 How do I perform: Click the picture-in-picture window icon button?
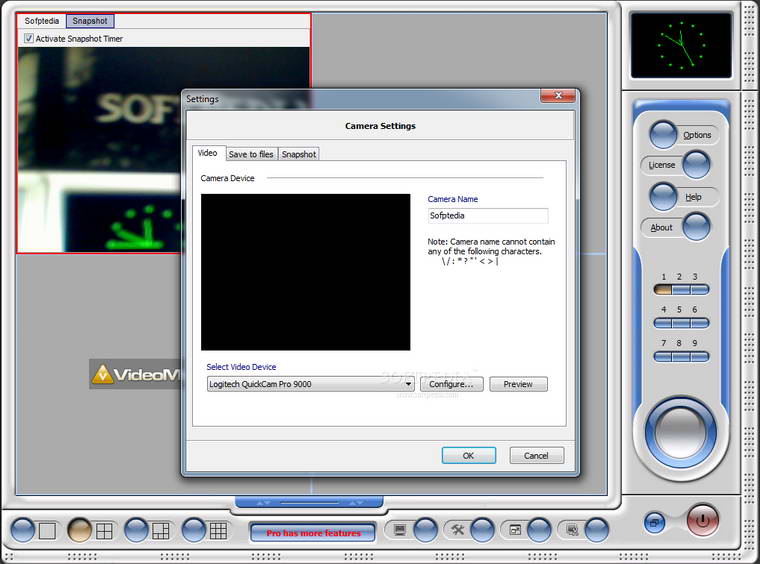click(x=539, y=530)
